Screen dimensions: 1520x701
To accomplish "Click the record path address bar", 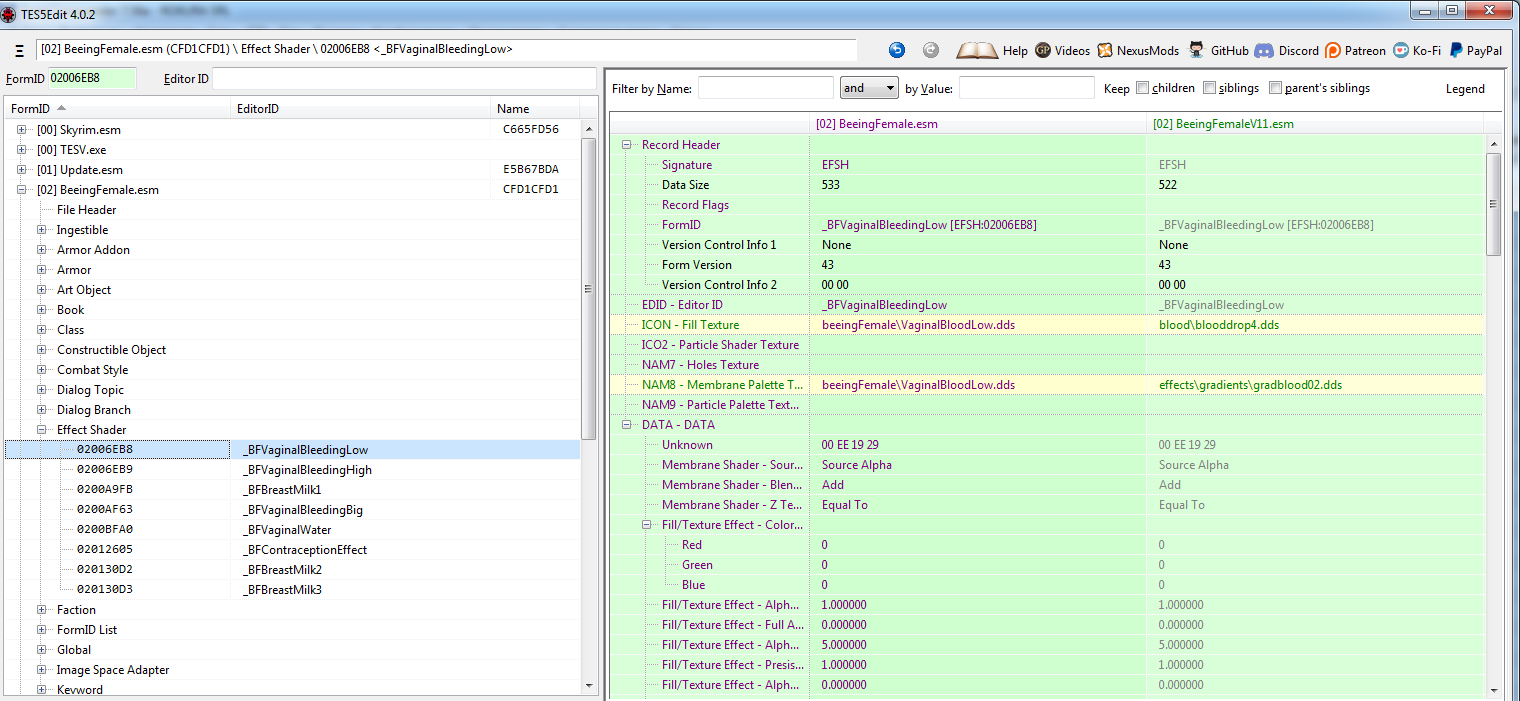I will 446,49.
